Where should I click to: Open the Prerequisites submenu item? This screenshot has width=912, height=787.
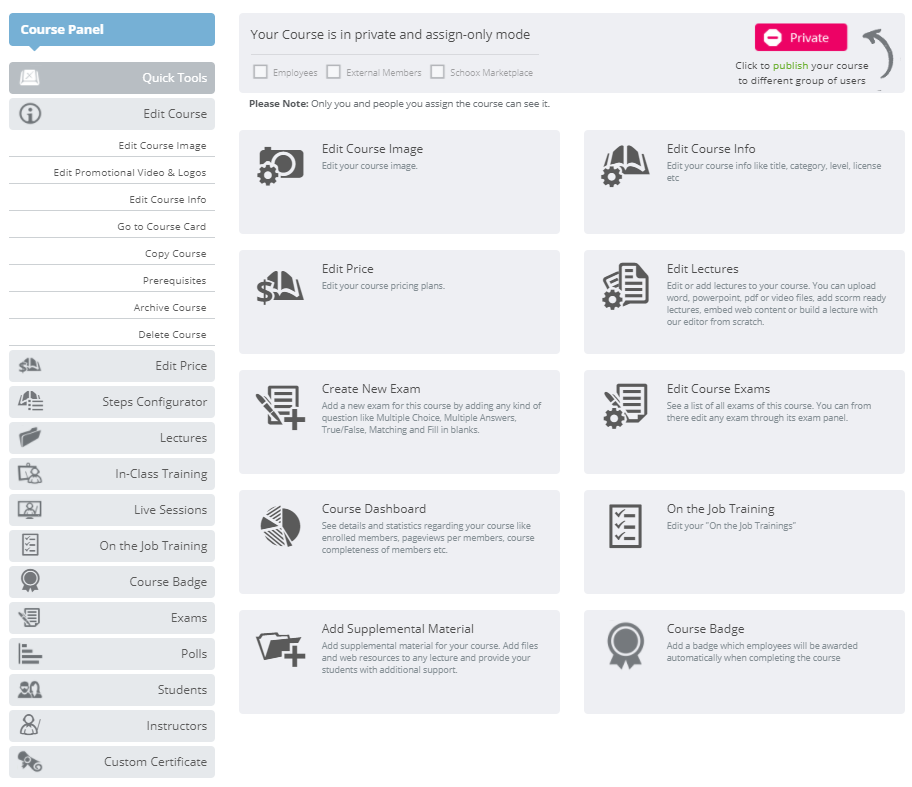click(174, 280)
